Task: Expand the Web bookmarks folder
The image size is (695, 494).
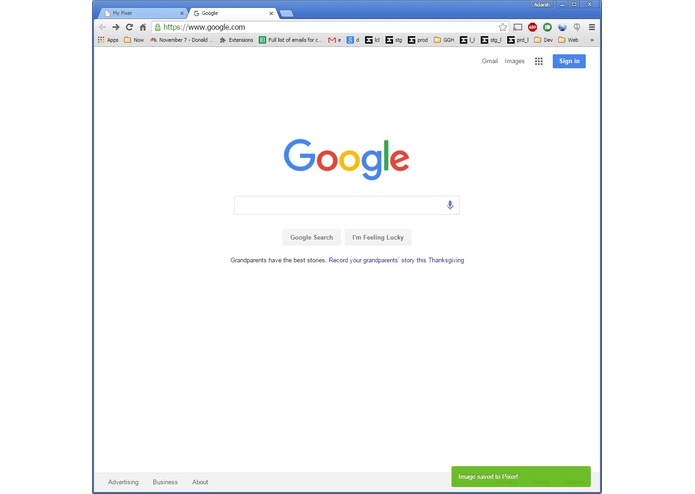Action: coord(568,40)
